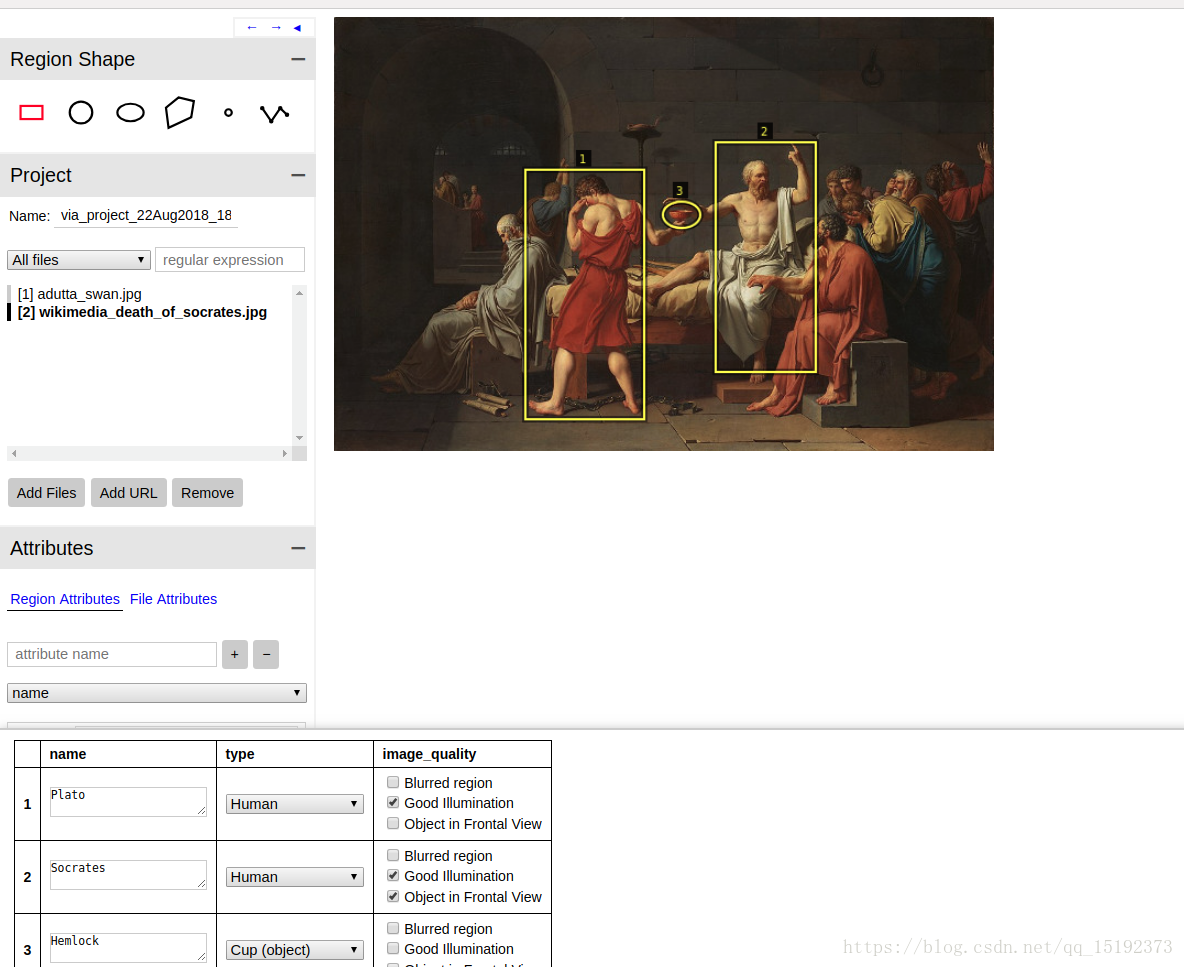
Task: Toggle Blurred region for row 3 Hemlock
Action: tap(393, 928)
